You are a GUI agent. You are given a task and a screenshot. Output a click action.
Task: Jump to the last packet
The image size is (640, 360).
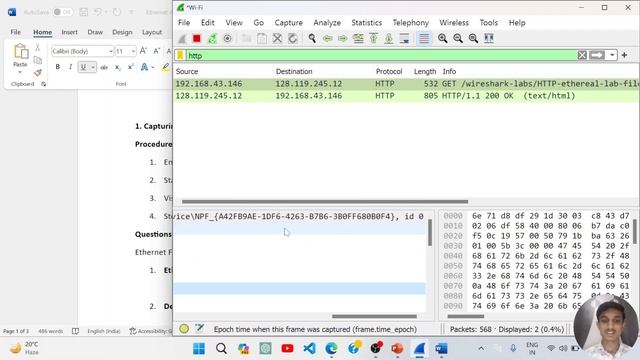point(389,38)
